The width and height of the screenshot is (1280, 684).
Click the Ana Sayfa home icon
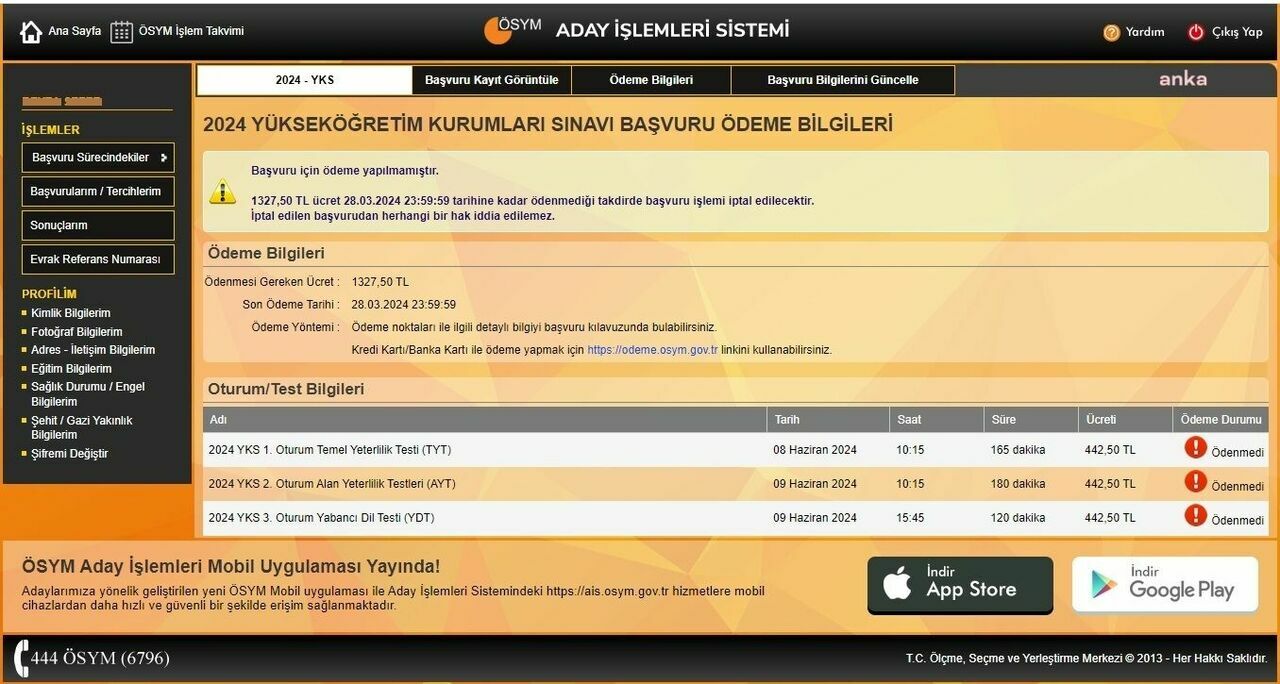tap(31, 32)
